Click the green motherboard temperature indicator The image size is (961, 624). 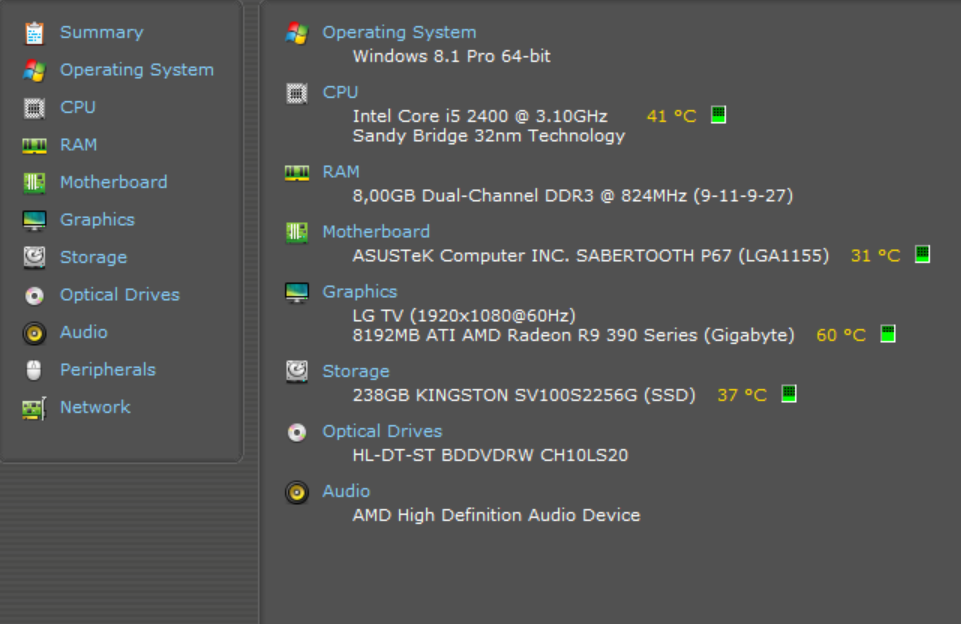point(922,254)
